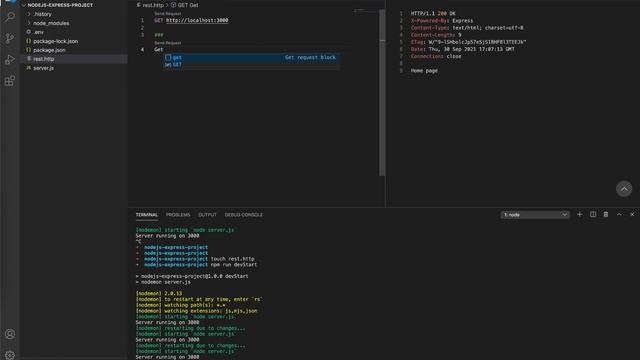Image resolution: width=640 pixels, height=360 pixels.
Task: Switch to the PROBLEMS tab
Action: (x=178, y=215)
